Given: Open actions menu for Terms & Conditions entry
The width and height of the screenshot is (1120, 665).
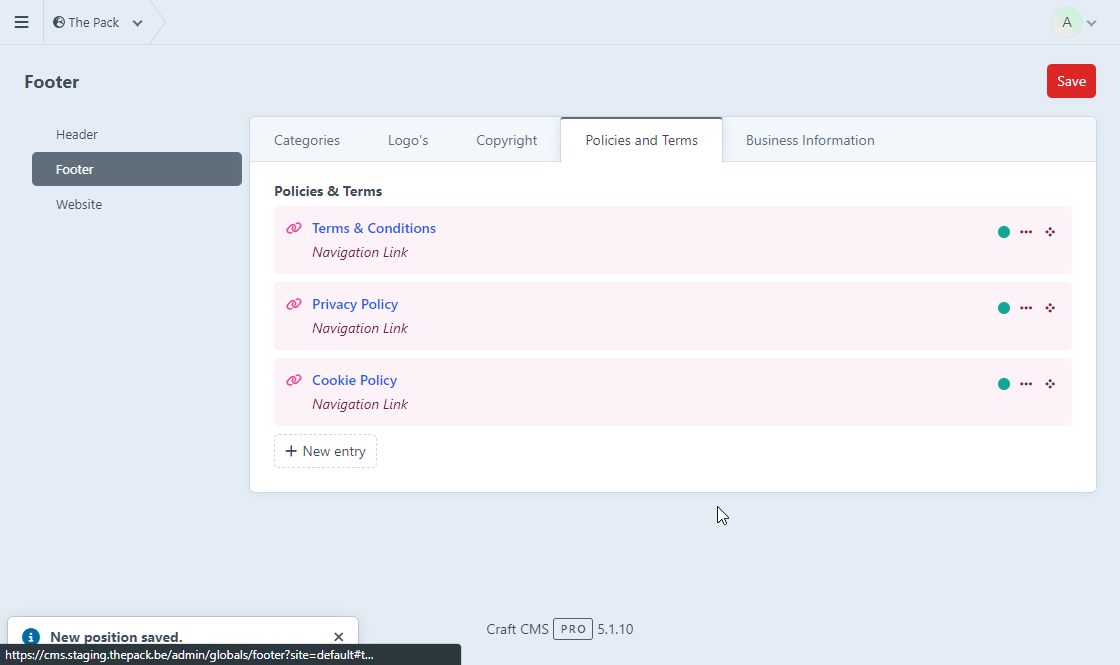Looking at the screenshot, I should 1026,232.
